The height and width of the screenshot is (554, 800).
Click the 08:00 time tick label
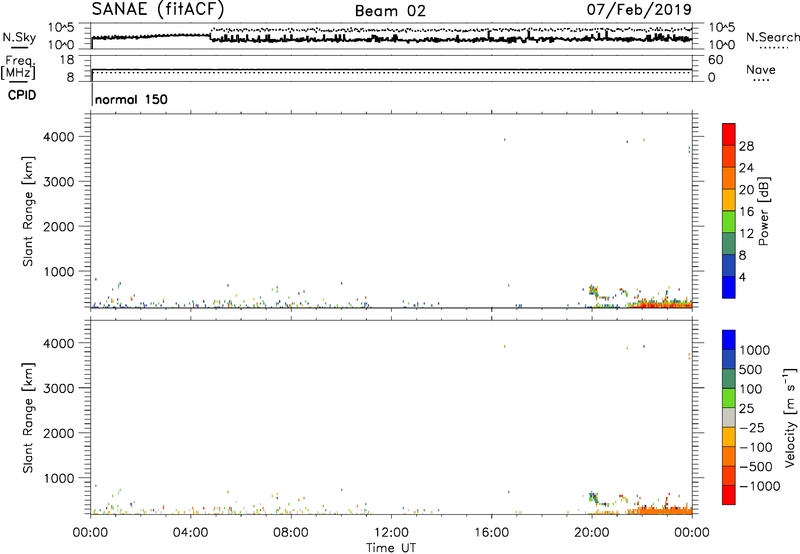pyautogui.click(x=291, y=533)
